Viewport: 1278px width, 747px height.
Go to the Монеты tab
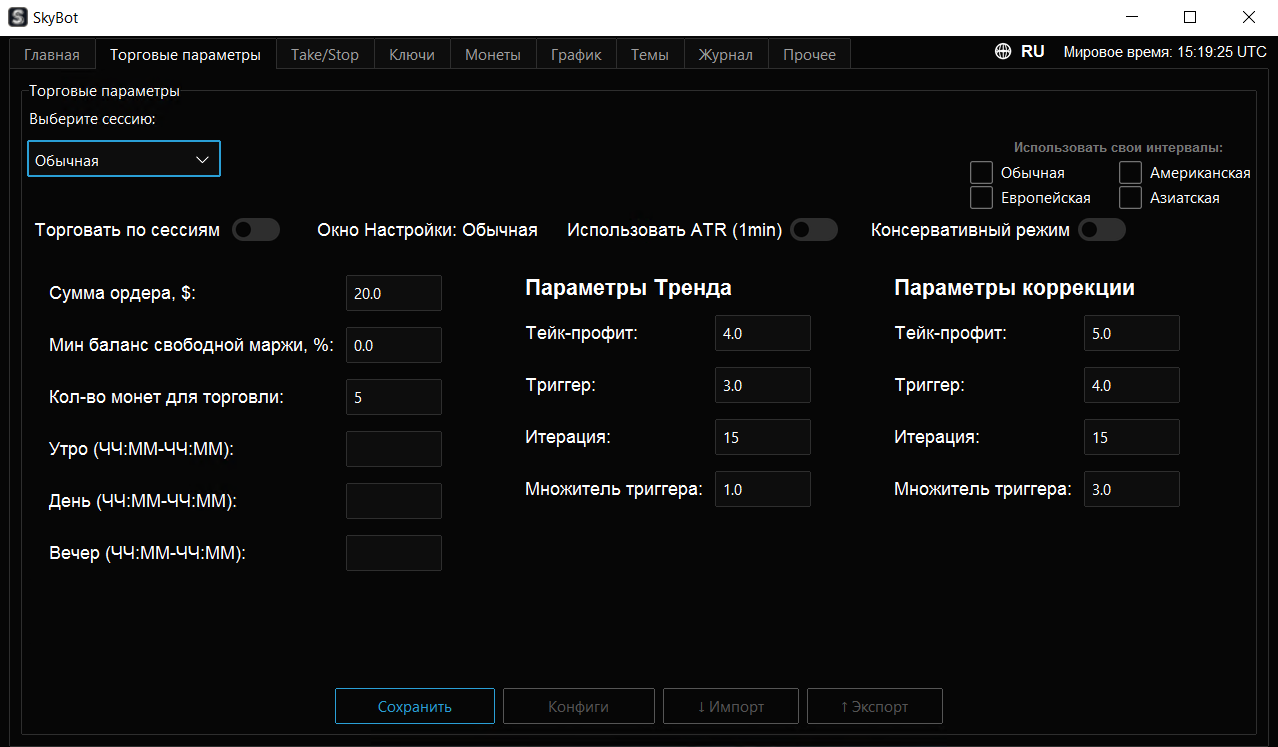click(x=493, y=54)
